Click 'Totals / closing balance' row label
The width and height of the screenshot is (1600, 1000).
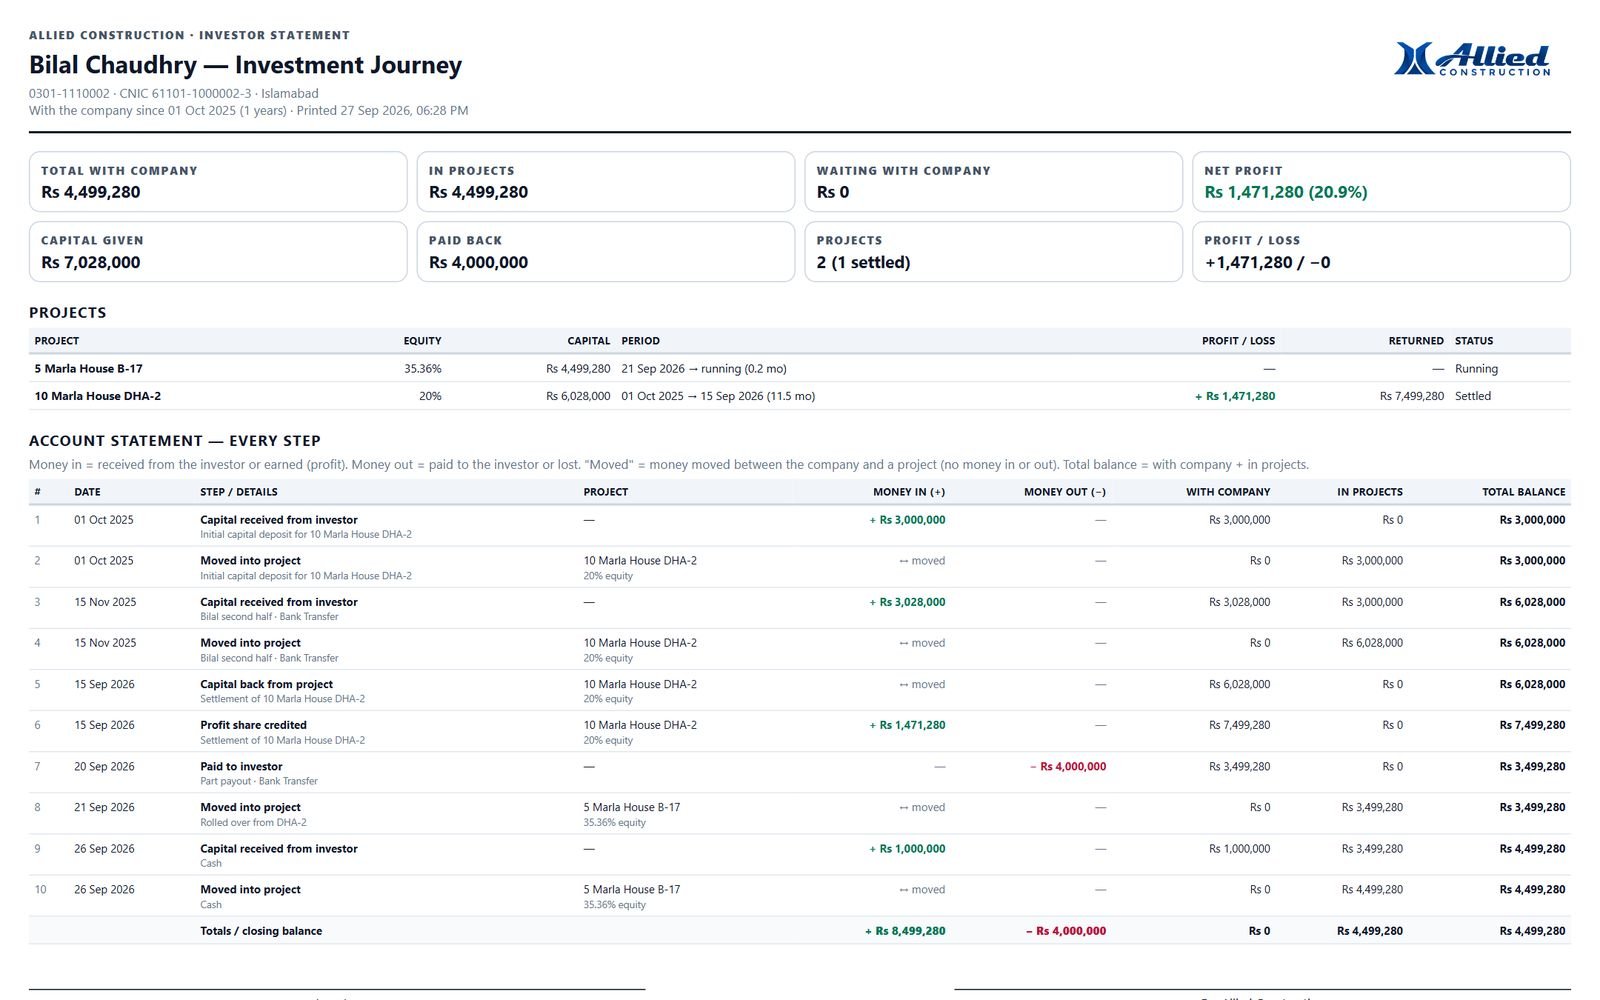[261, 931]
